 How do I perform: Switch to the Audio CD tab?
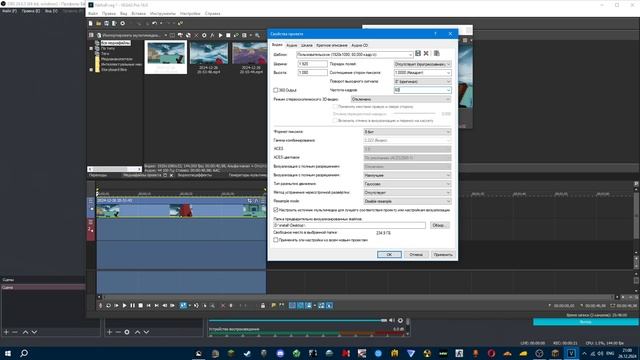coord(360,45)
